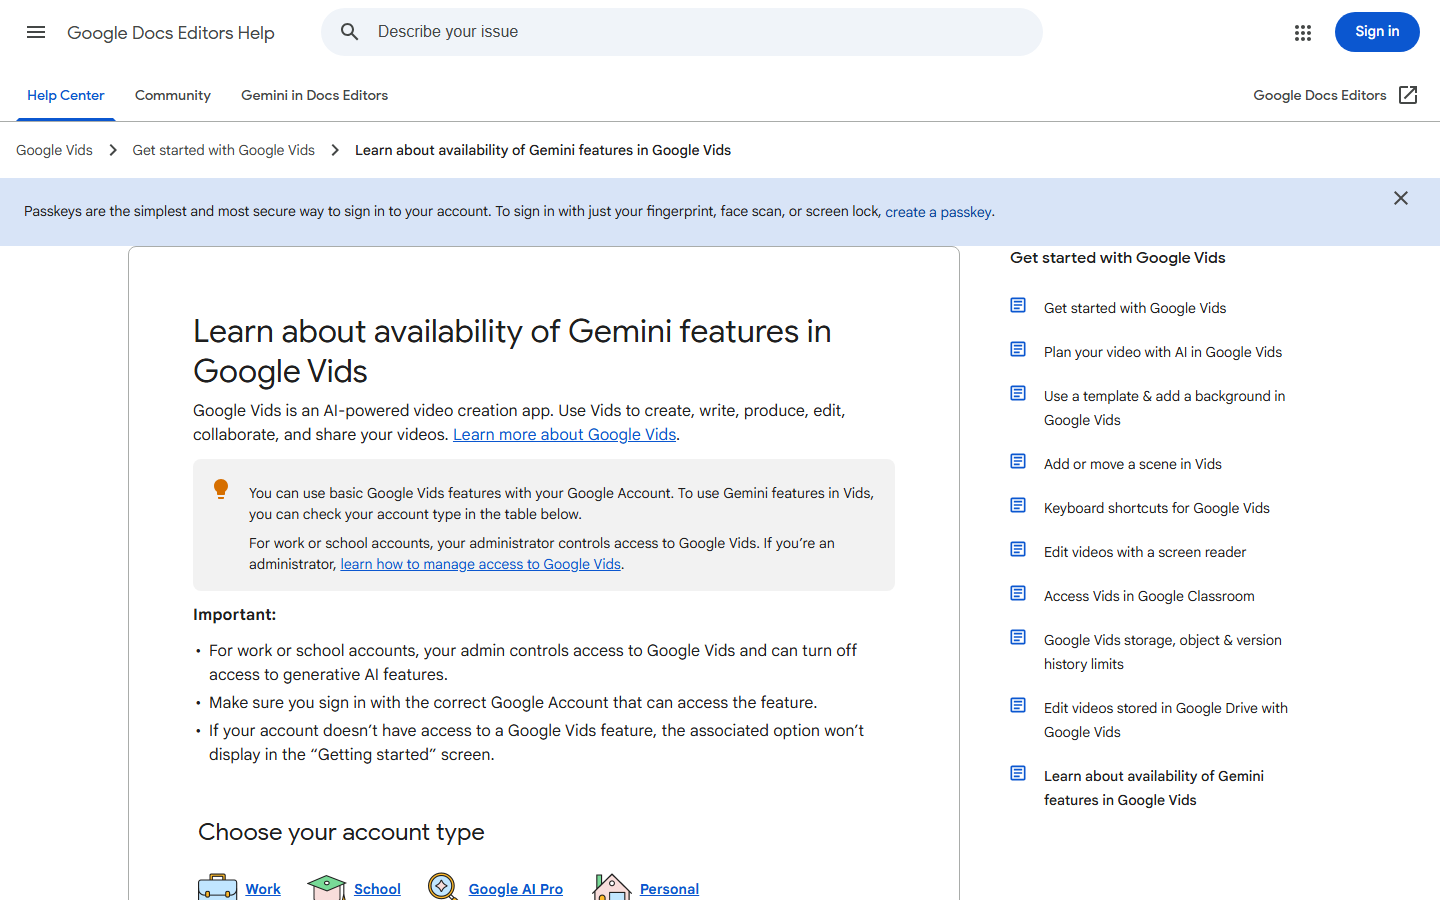Jump to the School account type
Image resolution: width=1440 pixels, height=900 pixels.
377,889
